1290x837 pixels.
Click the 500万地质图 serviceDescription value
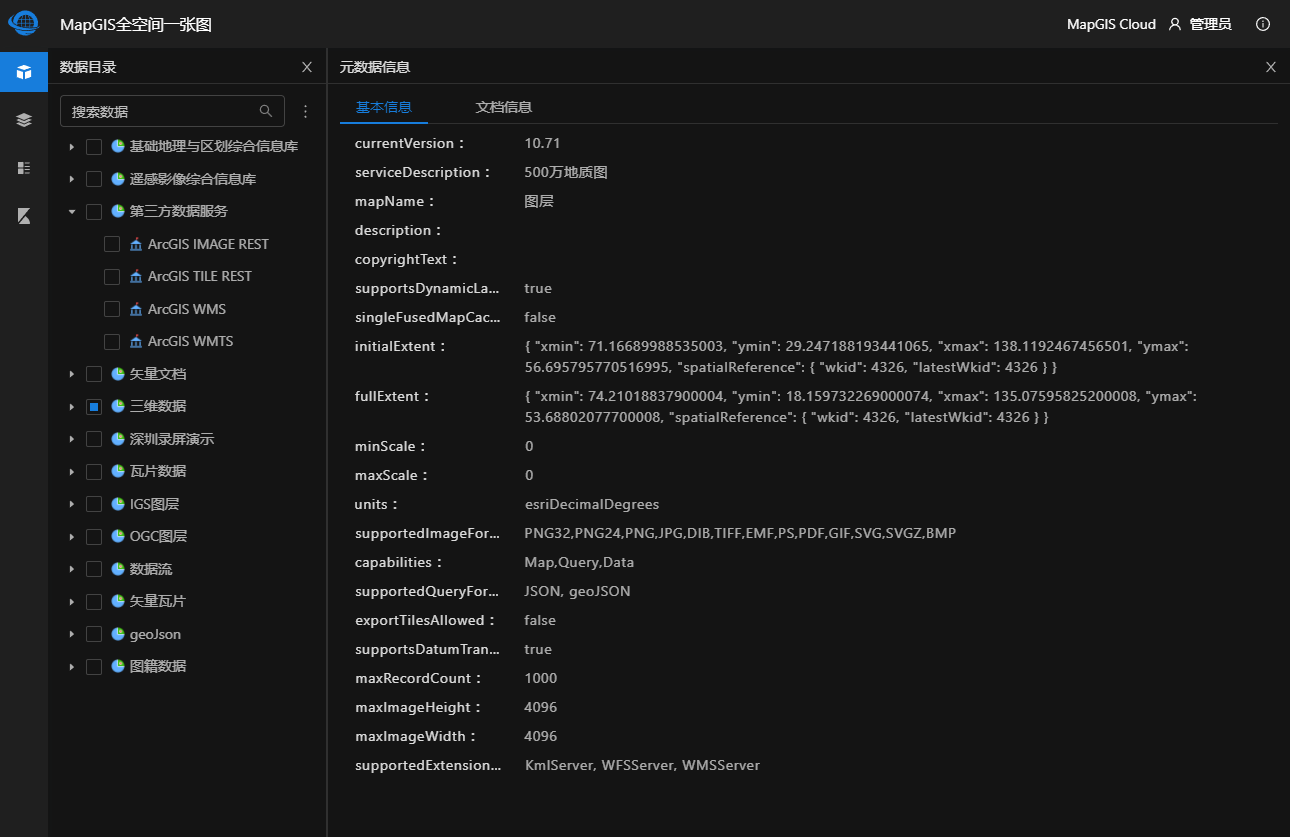coord(566,172)
